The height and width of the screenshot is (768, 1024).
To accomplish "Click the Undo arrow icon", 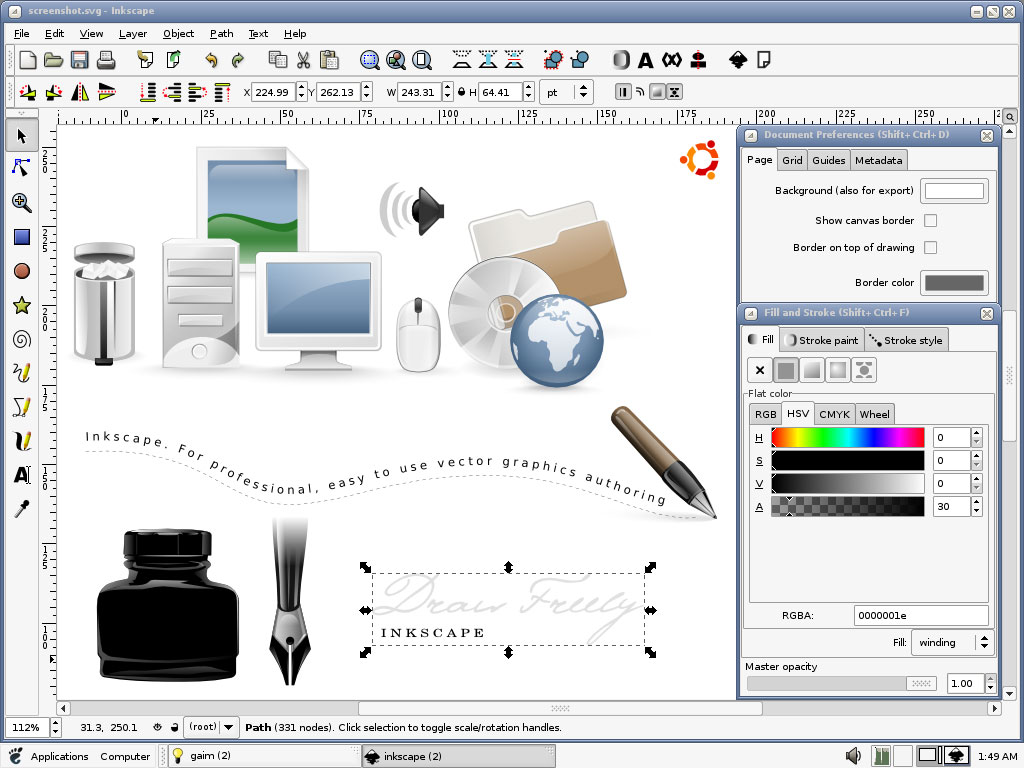I will tap(211, 60).
